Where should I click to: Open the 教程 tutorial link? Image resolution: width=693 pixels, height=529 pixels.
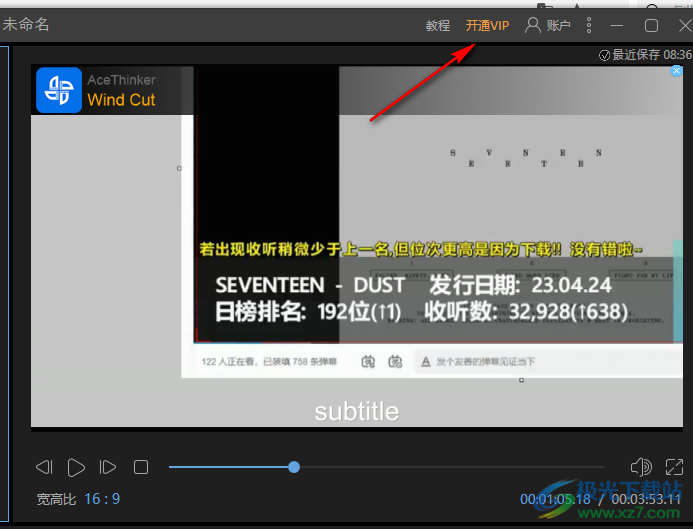pyautogui.click(x=438, y=26)
